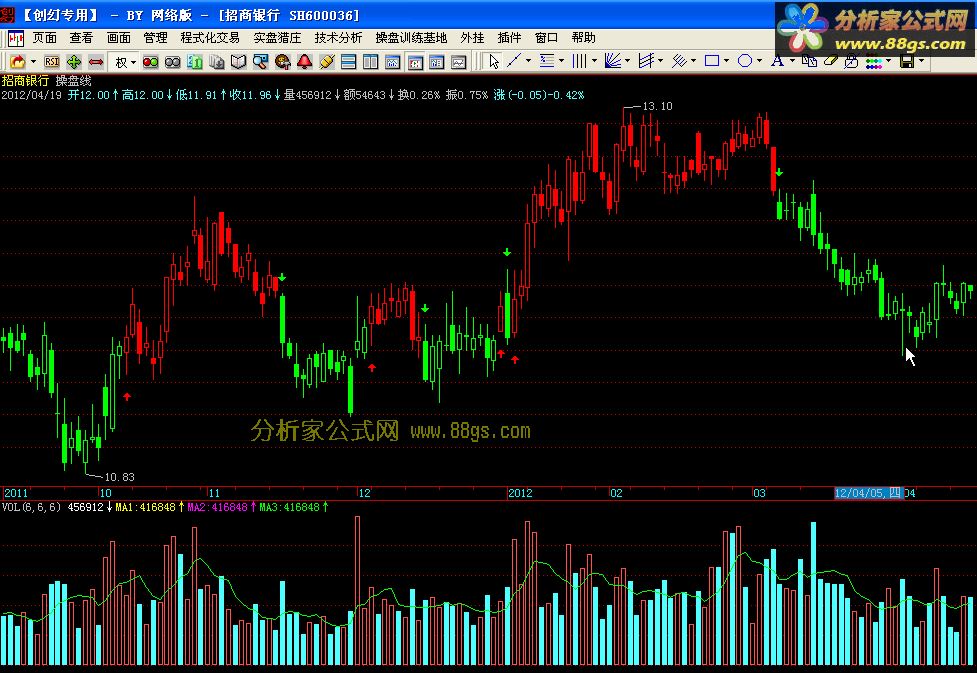Open the 管理 menu
Screen dimensions: 977x673
(x=155, y=38)
